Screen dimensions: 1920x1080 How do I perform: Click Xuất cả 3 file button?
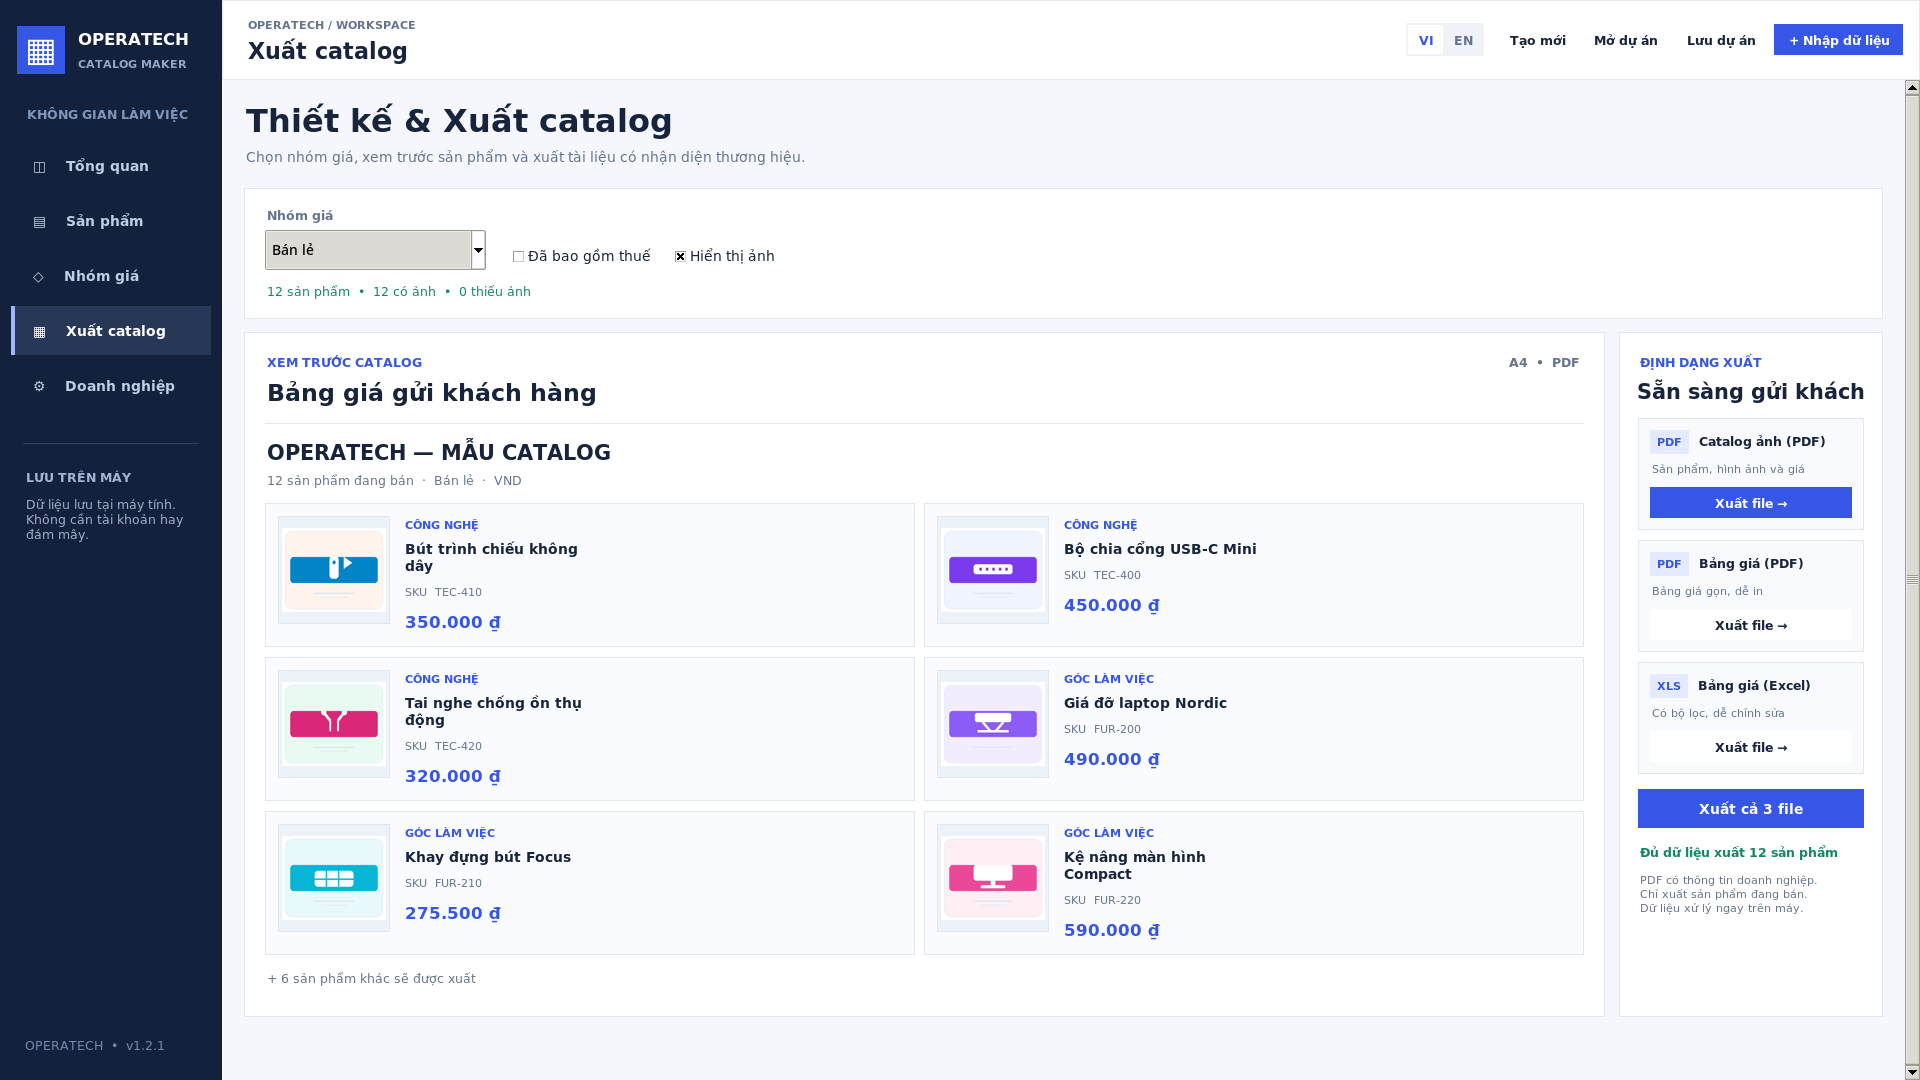pos(1751,809)
